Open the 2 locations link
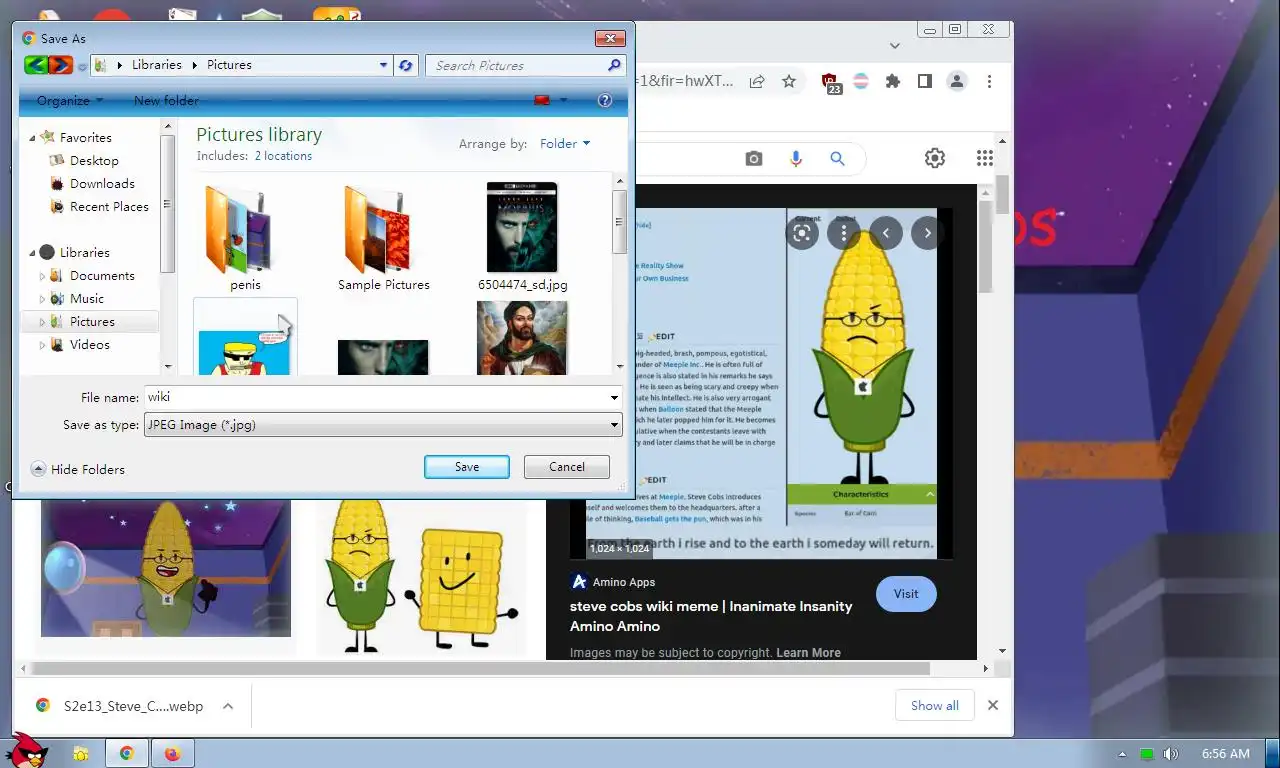Screen dimensions: 1280x768 [x=283, y=156]
